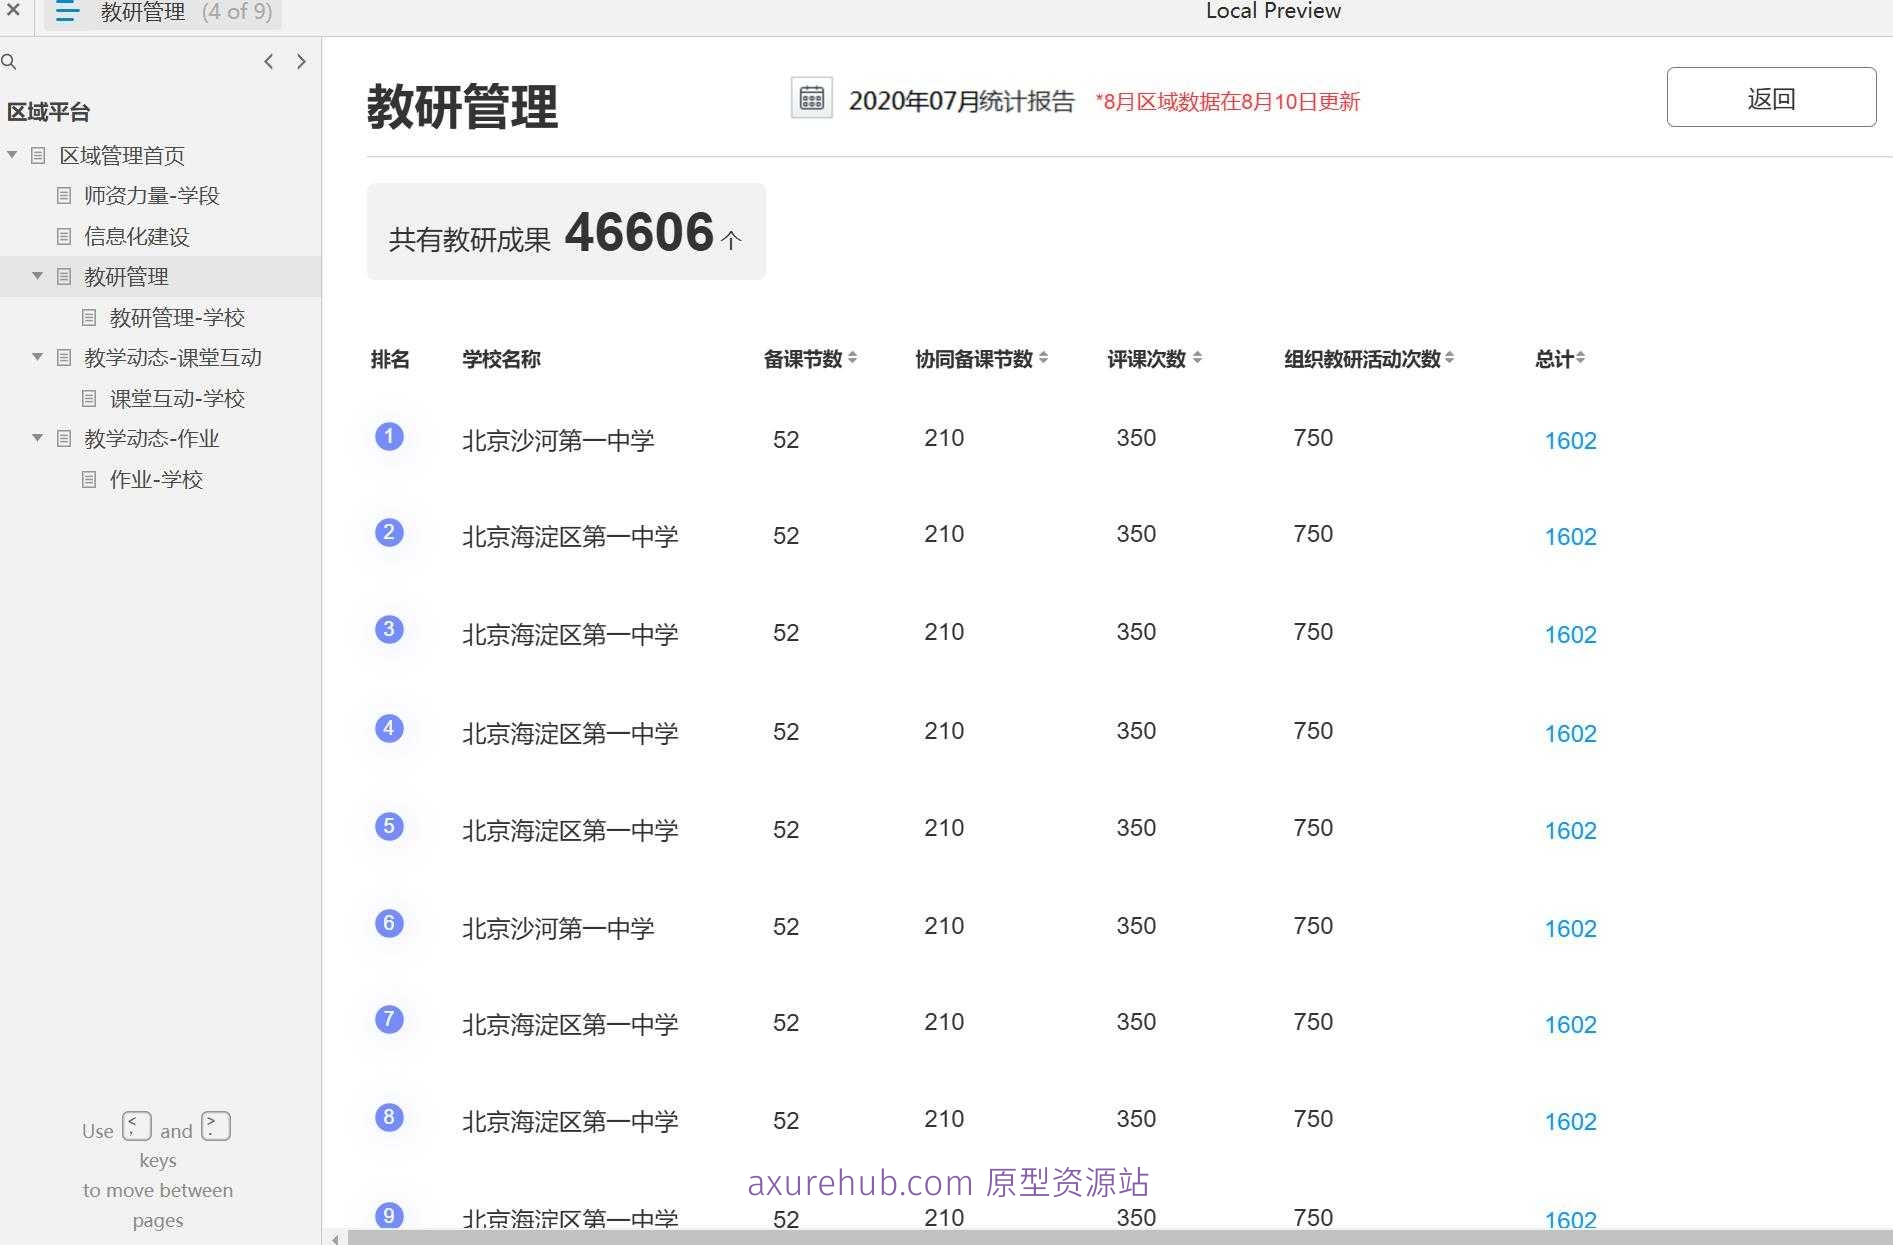Open total 1602 link in rank 4 row
This screenshot has width=1893, height=1245.
(x=1570, y=734)
